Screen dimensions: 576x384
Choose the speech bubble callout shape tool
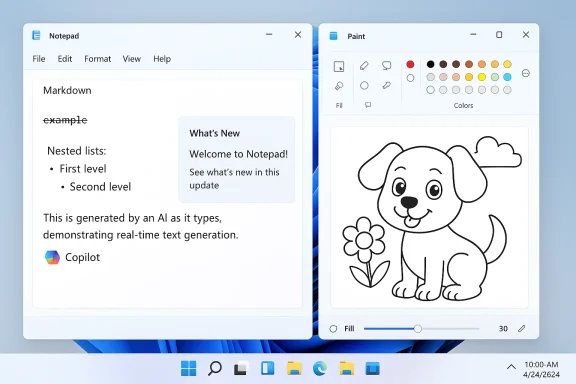(386, 66)
